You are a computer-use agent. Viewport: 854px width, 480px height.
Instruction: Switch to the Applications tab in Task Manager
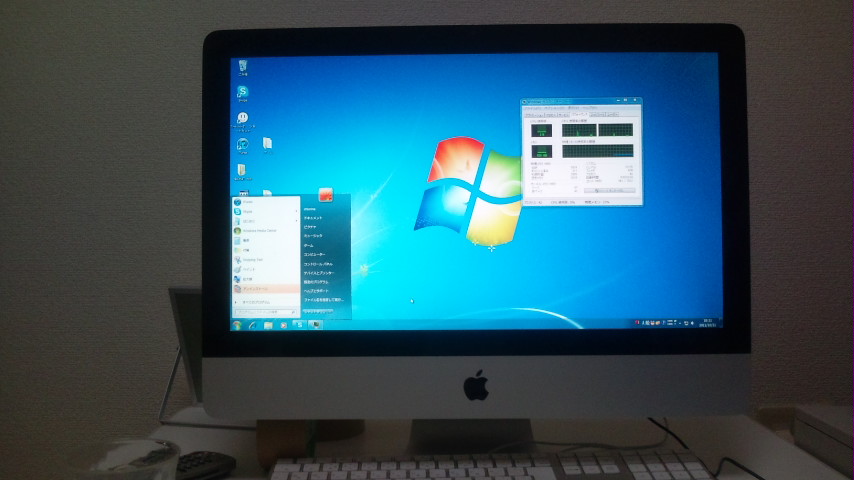(534, 115)
